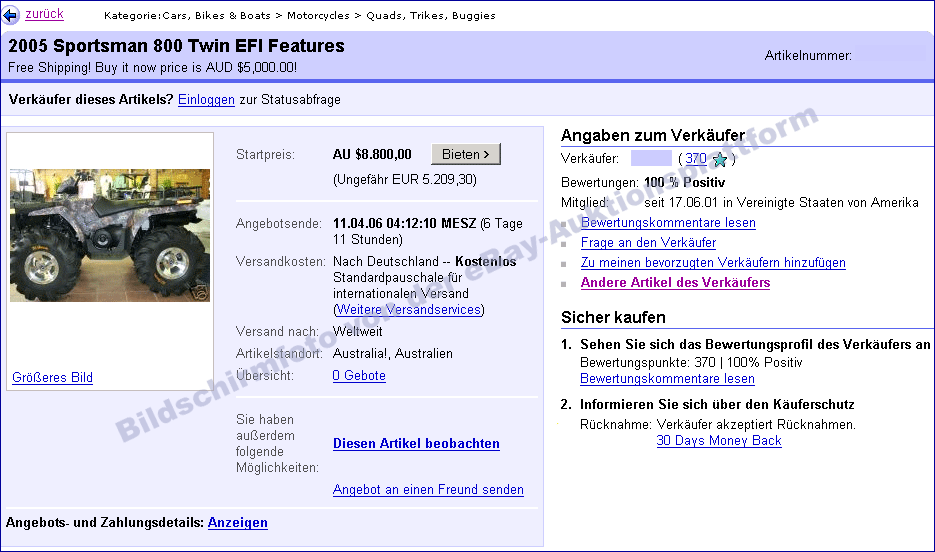
Task: Click 'Angebot an einen Freund senden'
Action: coord(428,489)
